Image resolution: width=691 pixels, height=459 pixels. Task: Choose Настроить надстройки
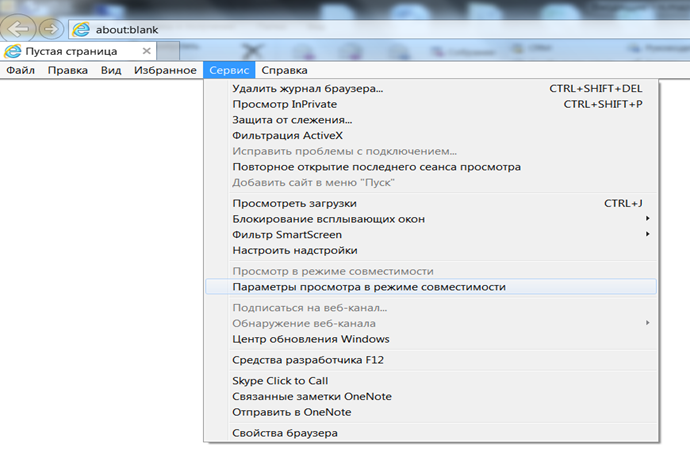(295, 250)
